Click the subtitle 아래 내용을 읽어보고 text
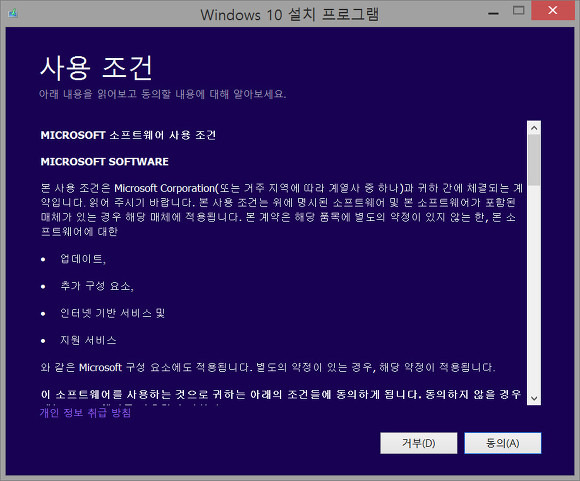This screenshot has width=580, height=481. click(162, 94)
